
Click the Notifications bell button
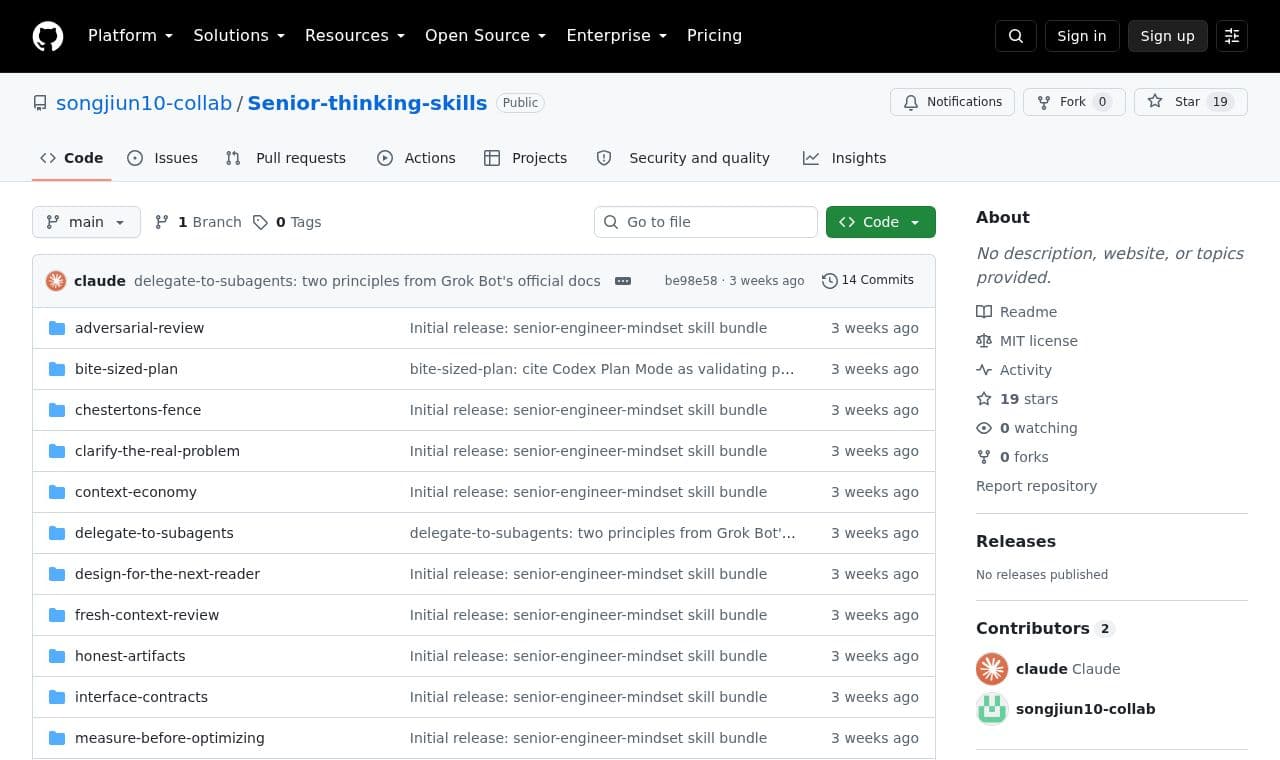tap(952, 102)
